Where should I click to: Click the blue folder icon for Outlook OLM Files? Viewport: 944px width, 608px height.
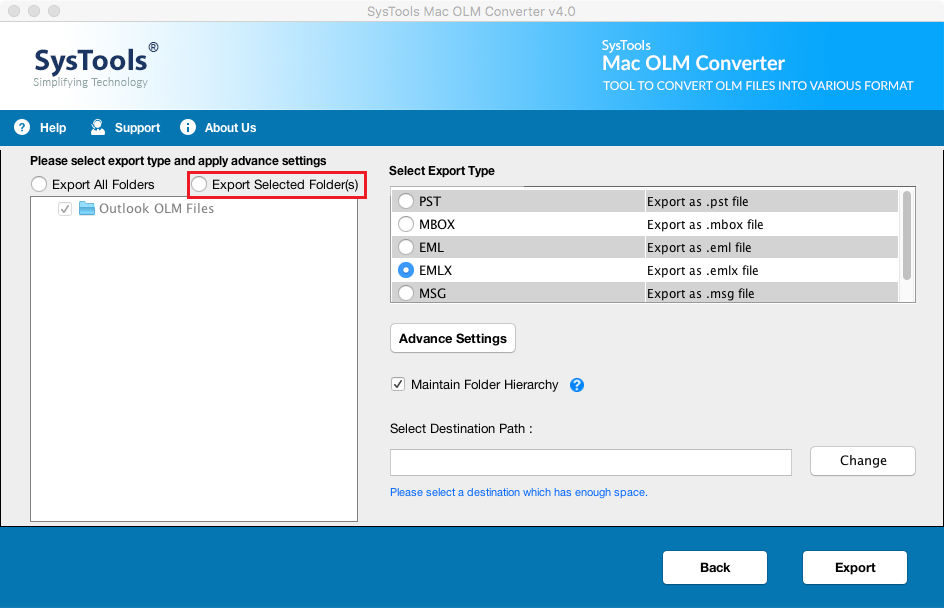pyautogui.click(x=87, y=208)
